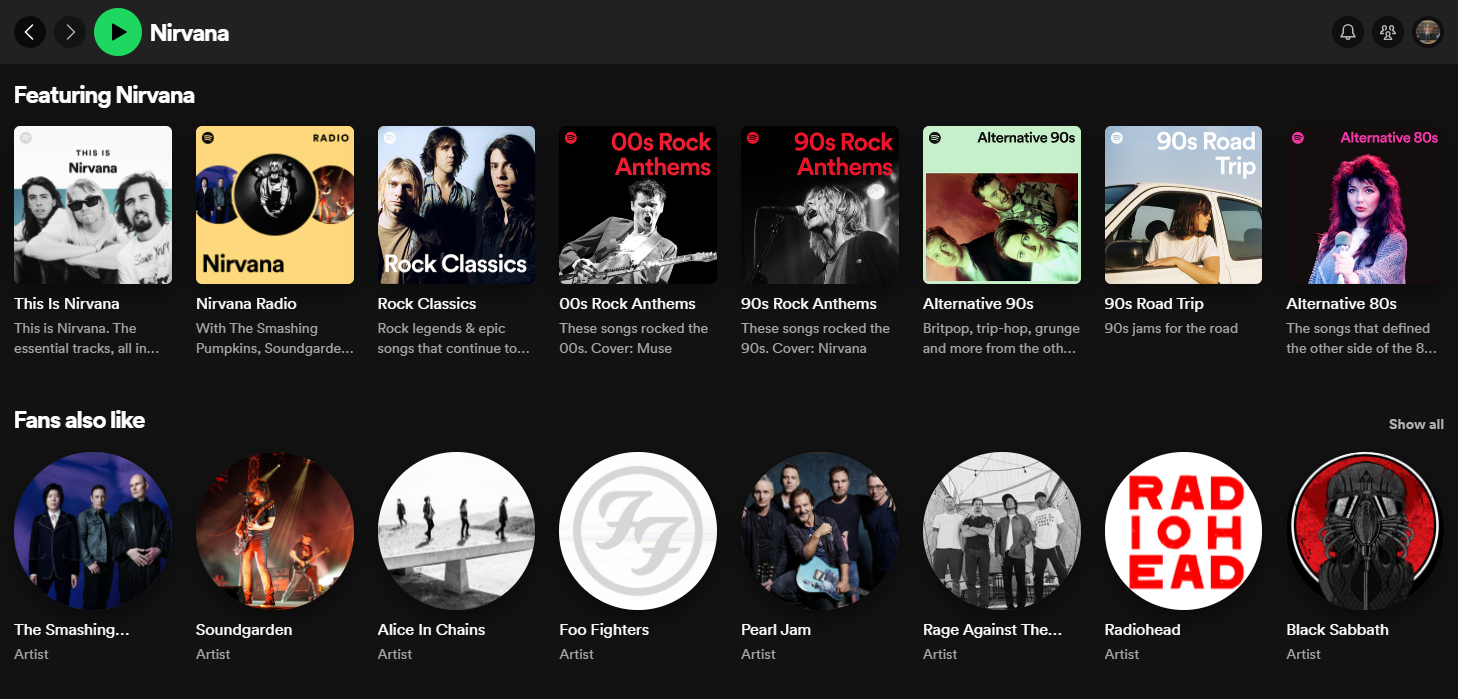Click your profile avatar icon
This screenshot has height=699, width=1458.
1428,31
